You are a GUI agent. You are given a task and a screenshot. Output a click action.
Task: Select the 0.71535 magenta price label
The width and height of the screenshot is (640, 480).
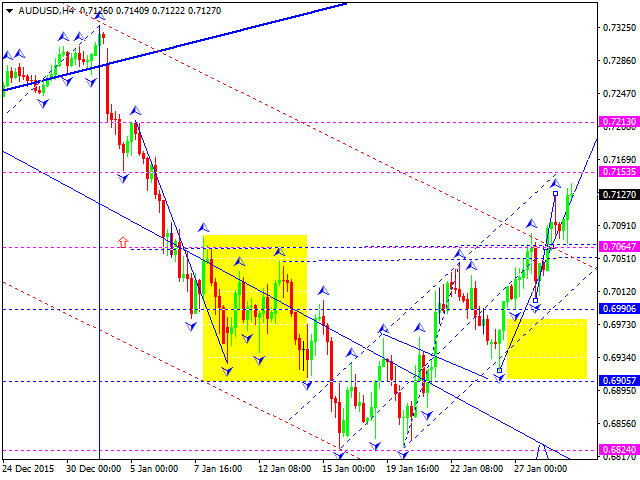click(619, 171)
